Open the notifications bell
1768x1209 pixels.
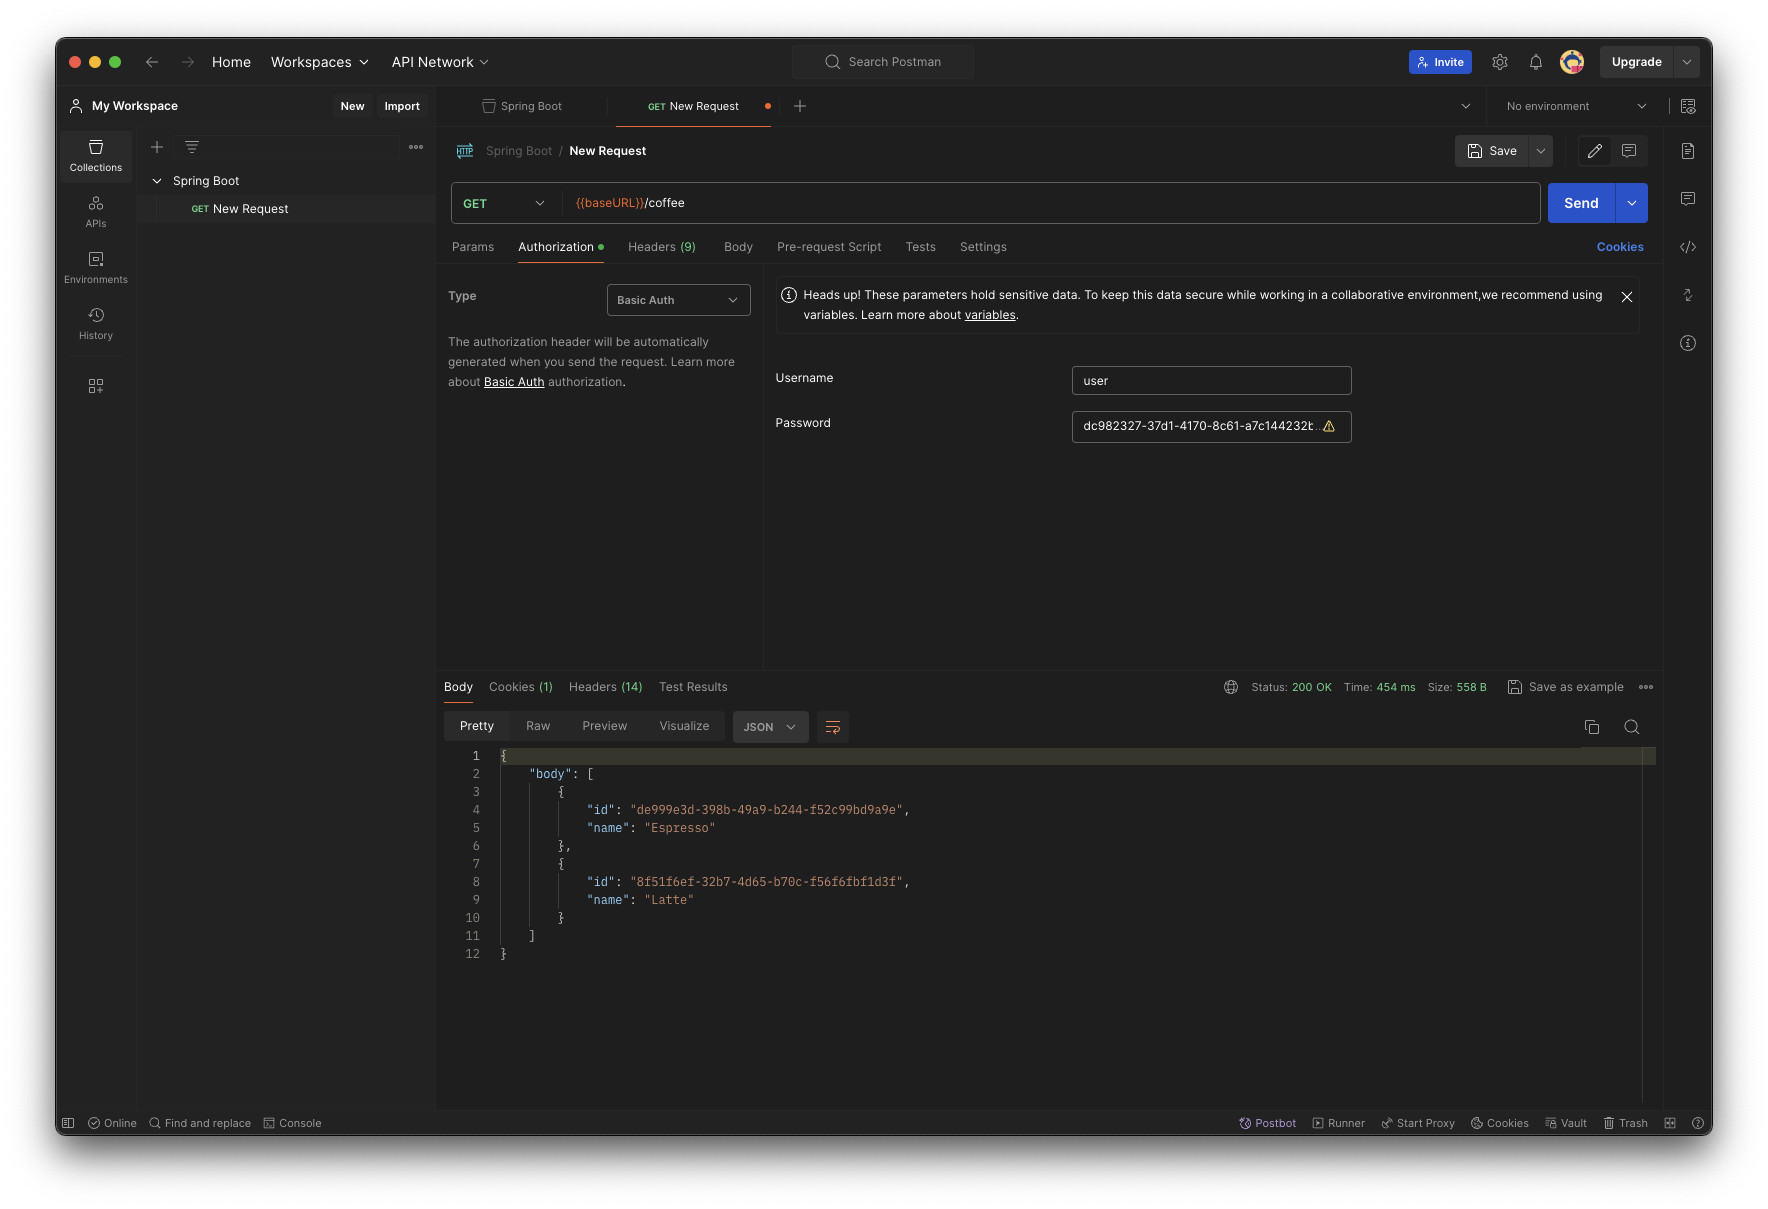(1536, 62)
